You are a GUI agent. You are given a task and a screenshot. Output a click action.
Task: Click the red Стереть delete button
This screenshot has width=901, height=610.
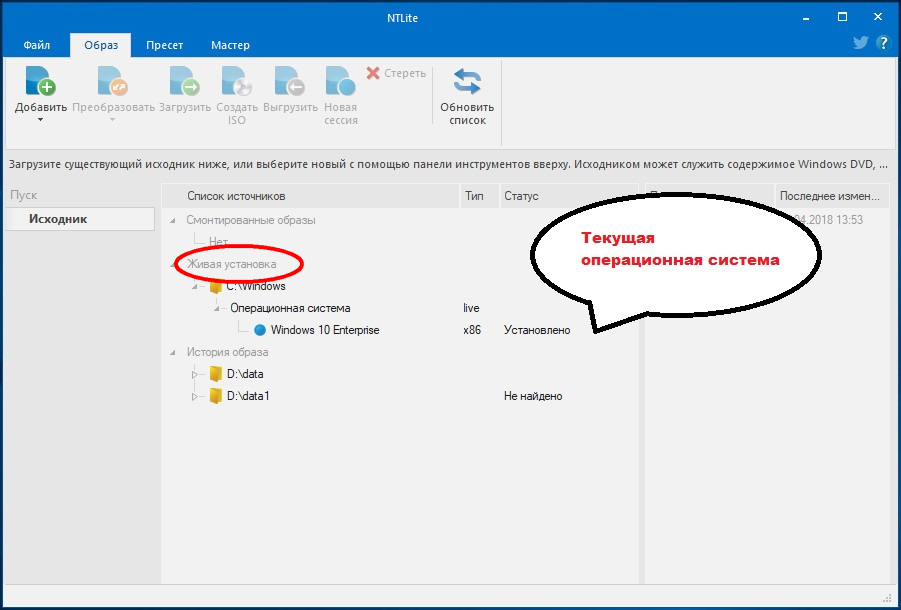[x=396, y=73]
